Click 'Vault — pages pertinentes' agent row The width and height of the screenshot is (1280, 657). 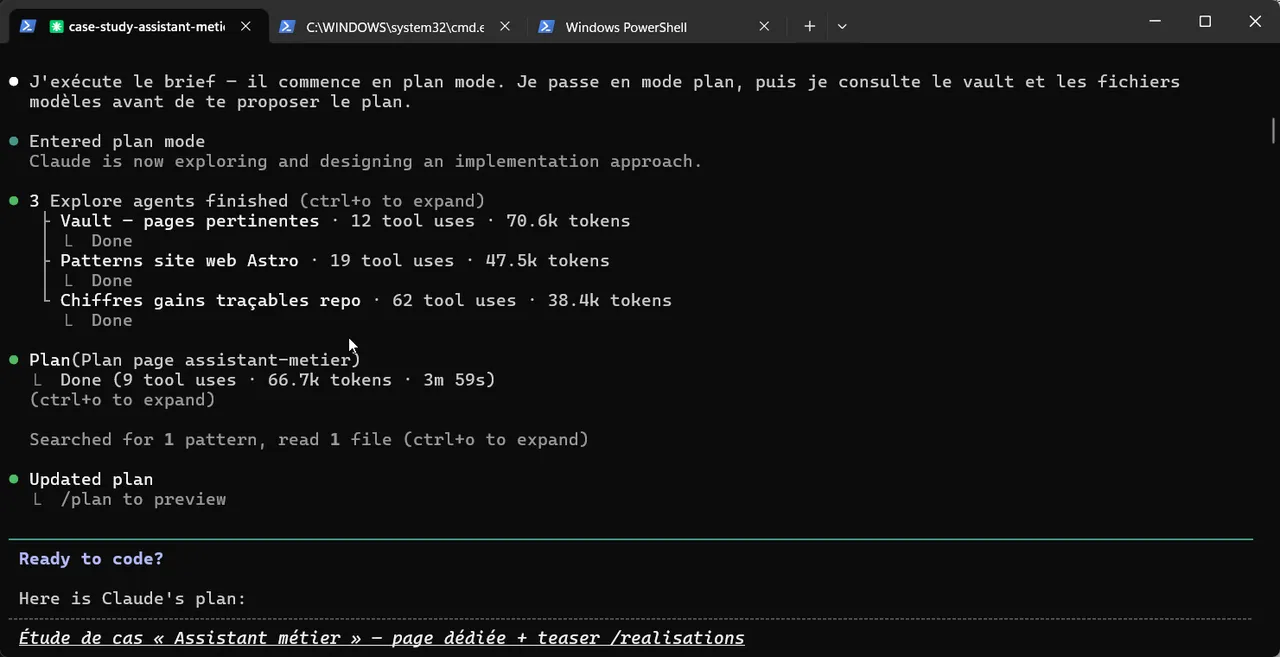pyautogui.click(x=345, y=221)
